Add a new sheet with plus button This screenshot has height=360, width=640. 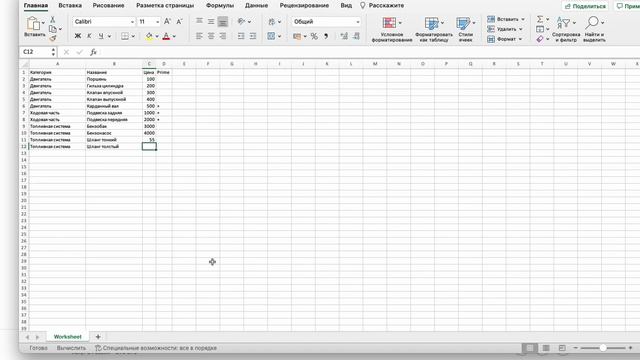point(98,337)
